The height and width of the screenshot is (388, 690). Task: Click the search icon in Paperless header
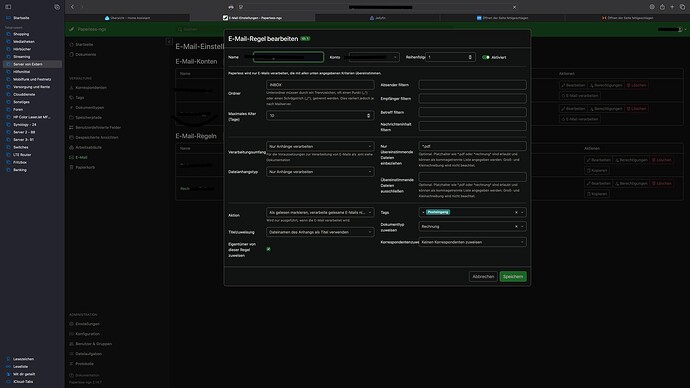pos(180,29)
